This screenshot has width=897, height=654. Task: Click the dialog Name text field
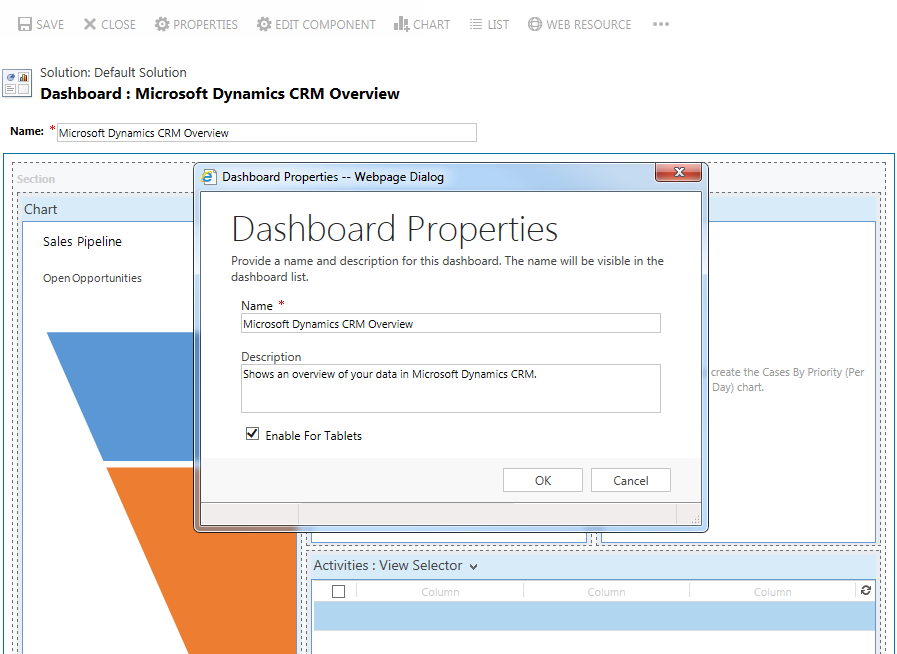pos(450,324)
